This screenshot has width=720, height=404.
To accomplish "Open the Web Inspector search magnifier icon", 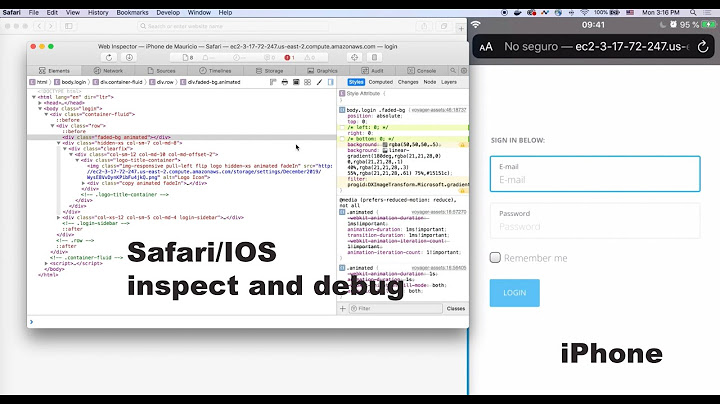I will click(x=453, y=71).
